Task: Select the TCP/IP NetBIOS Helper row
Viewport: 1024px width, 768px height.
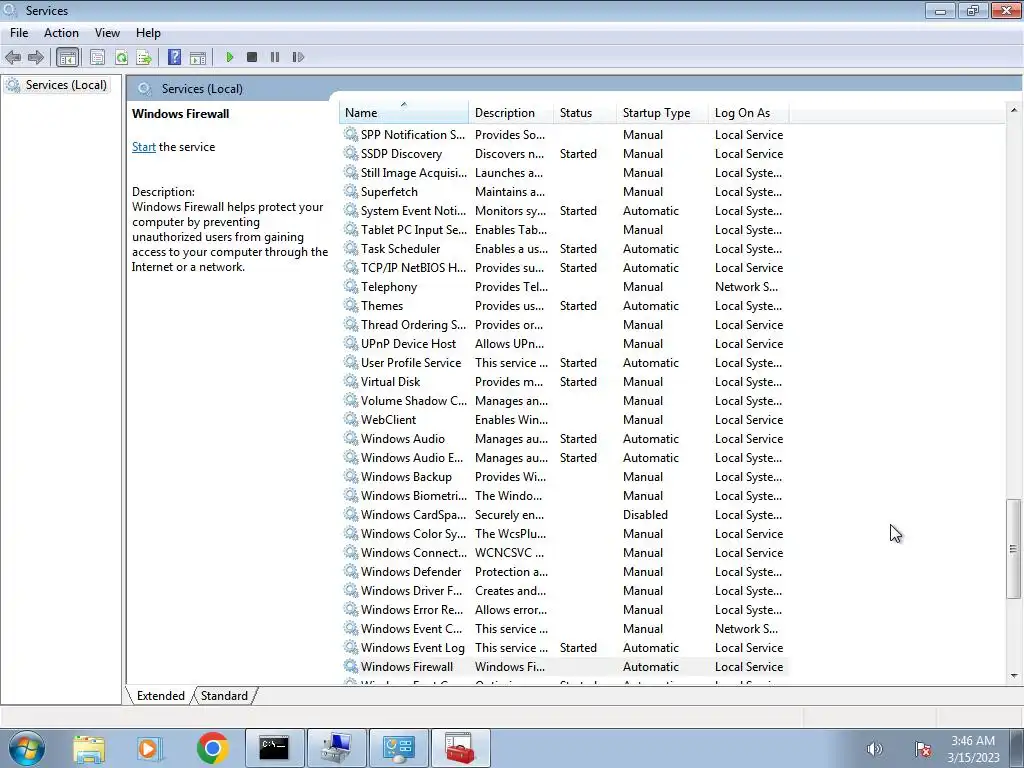Action: pos(564,268)
